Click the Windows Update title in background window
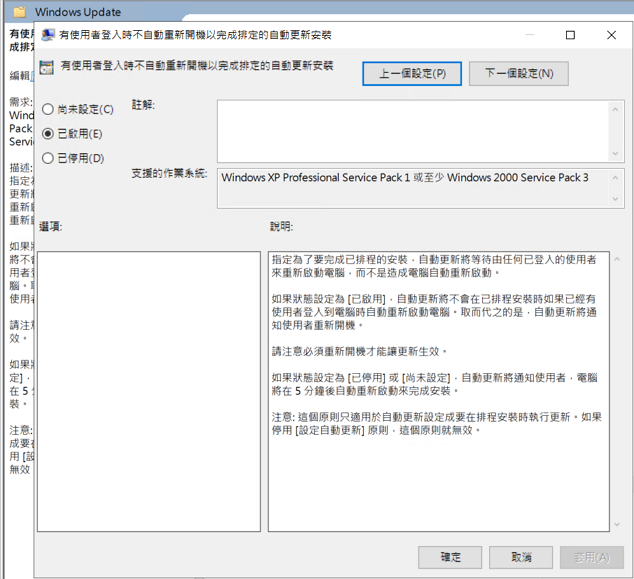634x579 pixels. pos(78,12)
